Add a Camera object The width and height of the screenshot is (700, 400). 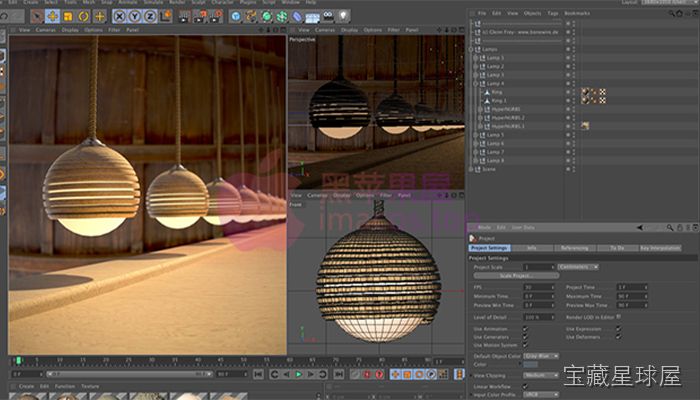[328, 17]
